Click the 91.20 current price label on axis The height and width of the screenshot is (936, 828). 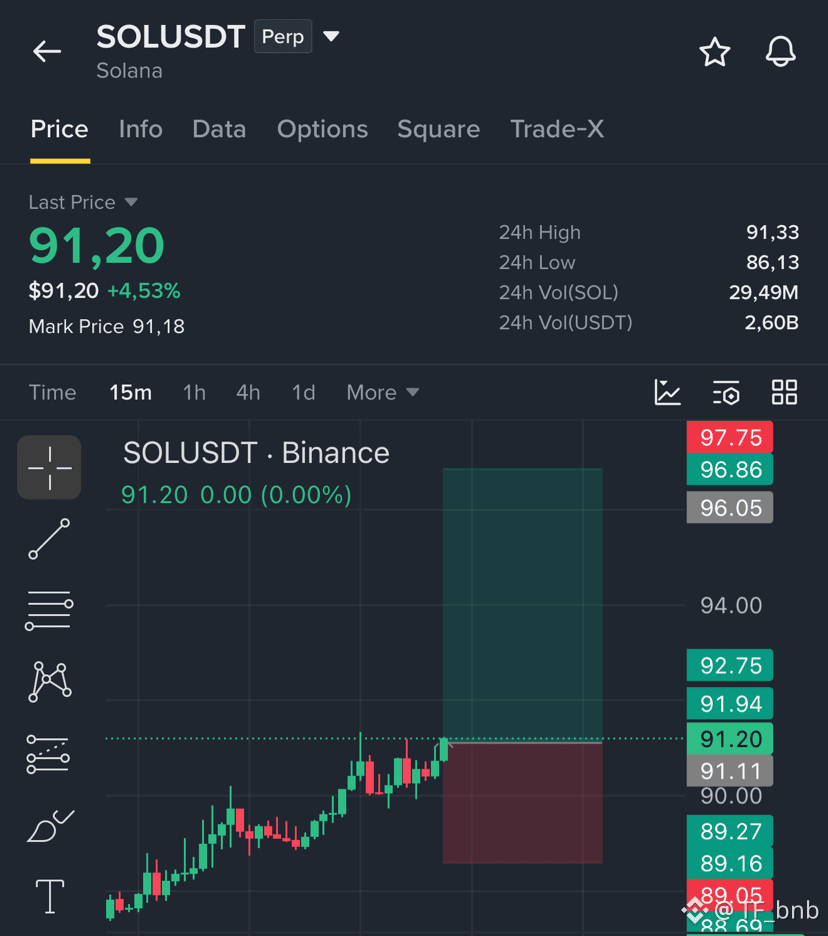tap(730, 739)
